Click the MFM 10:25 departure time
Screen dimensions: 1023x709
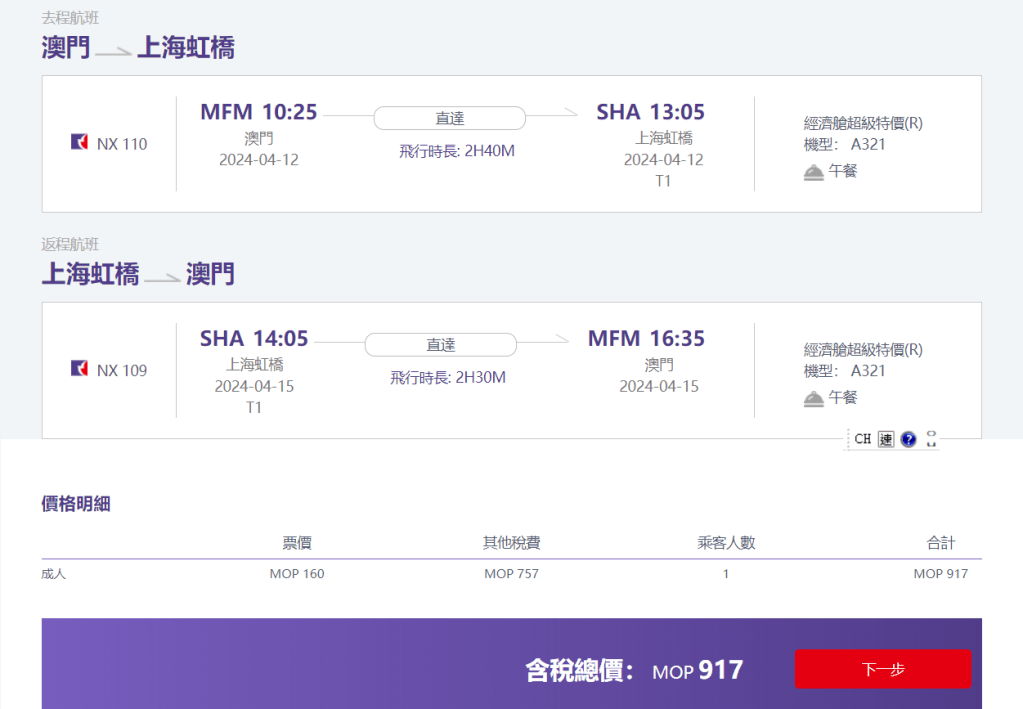258,112
